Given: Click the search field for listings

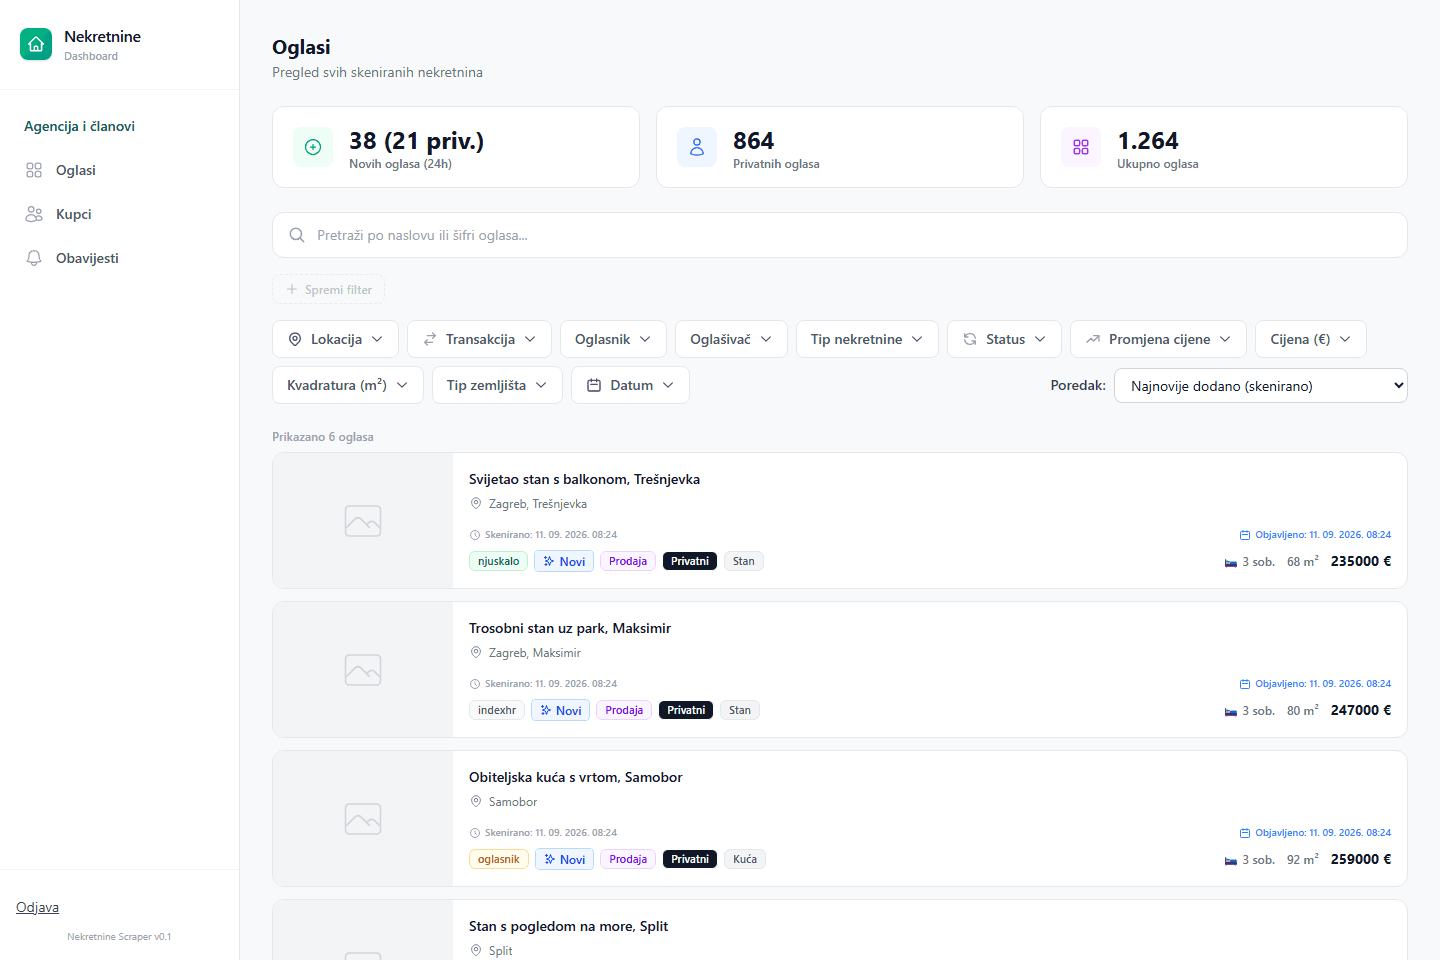Looking at the screenshot, I should coord(840,235).
